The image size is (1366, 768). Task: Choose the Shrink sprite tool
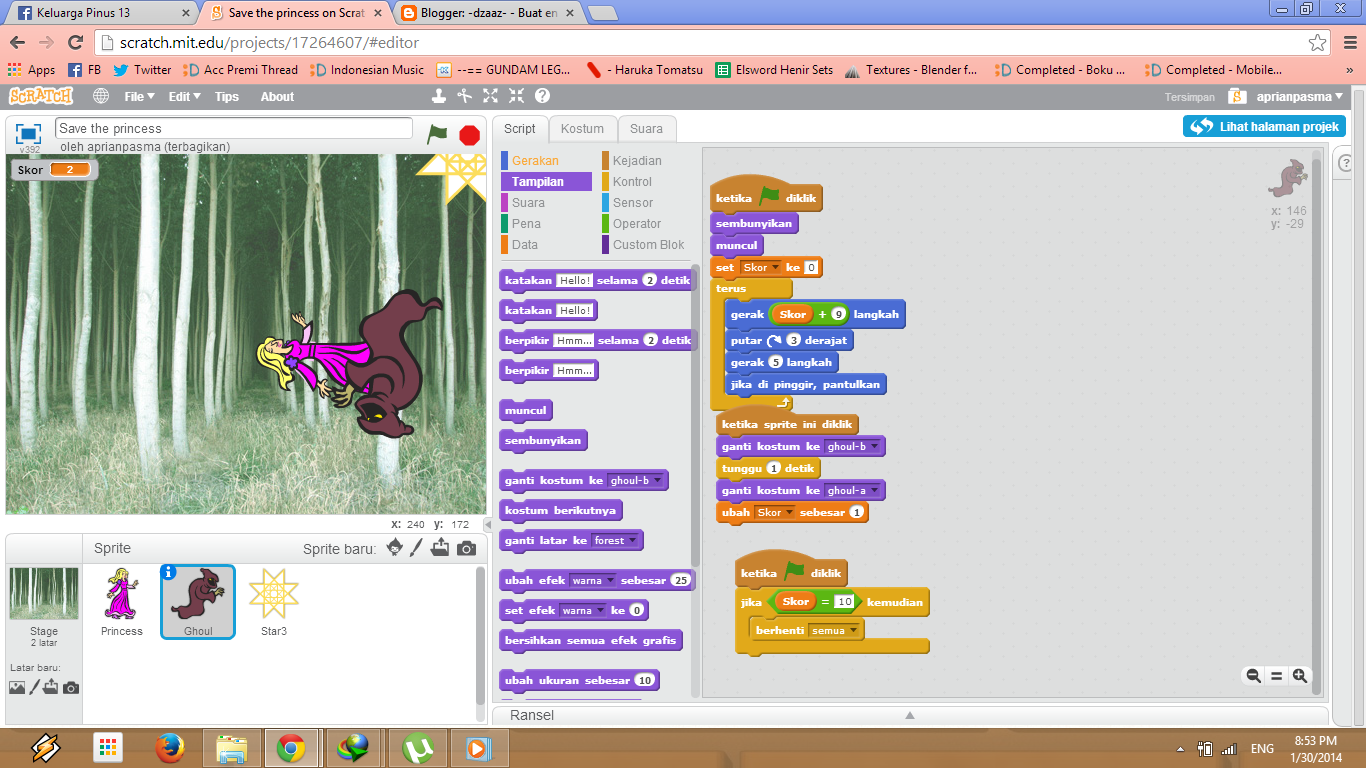point(516,96)
